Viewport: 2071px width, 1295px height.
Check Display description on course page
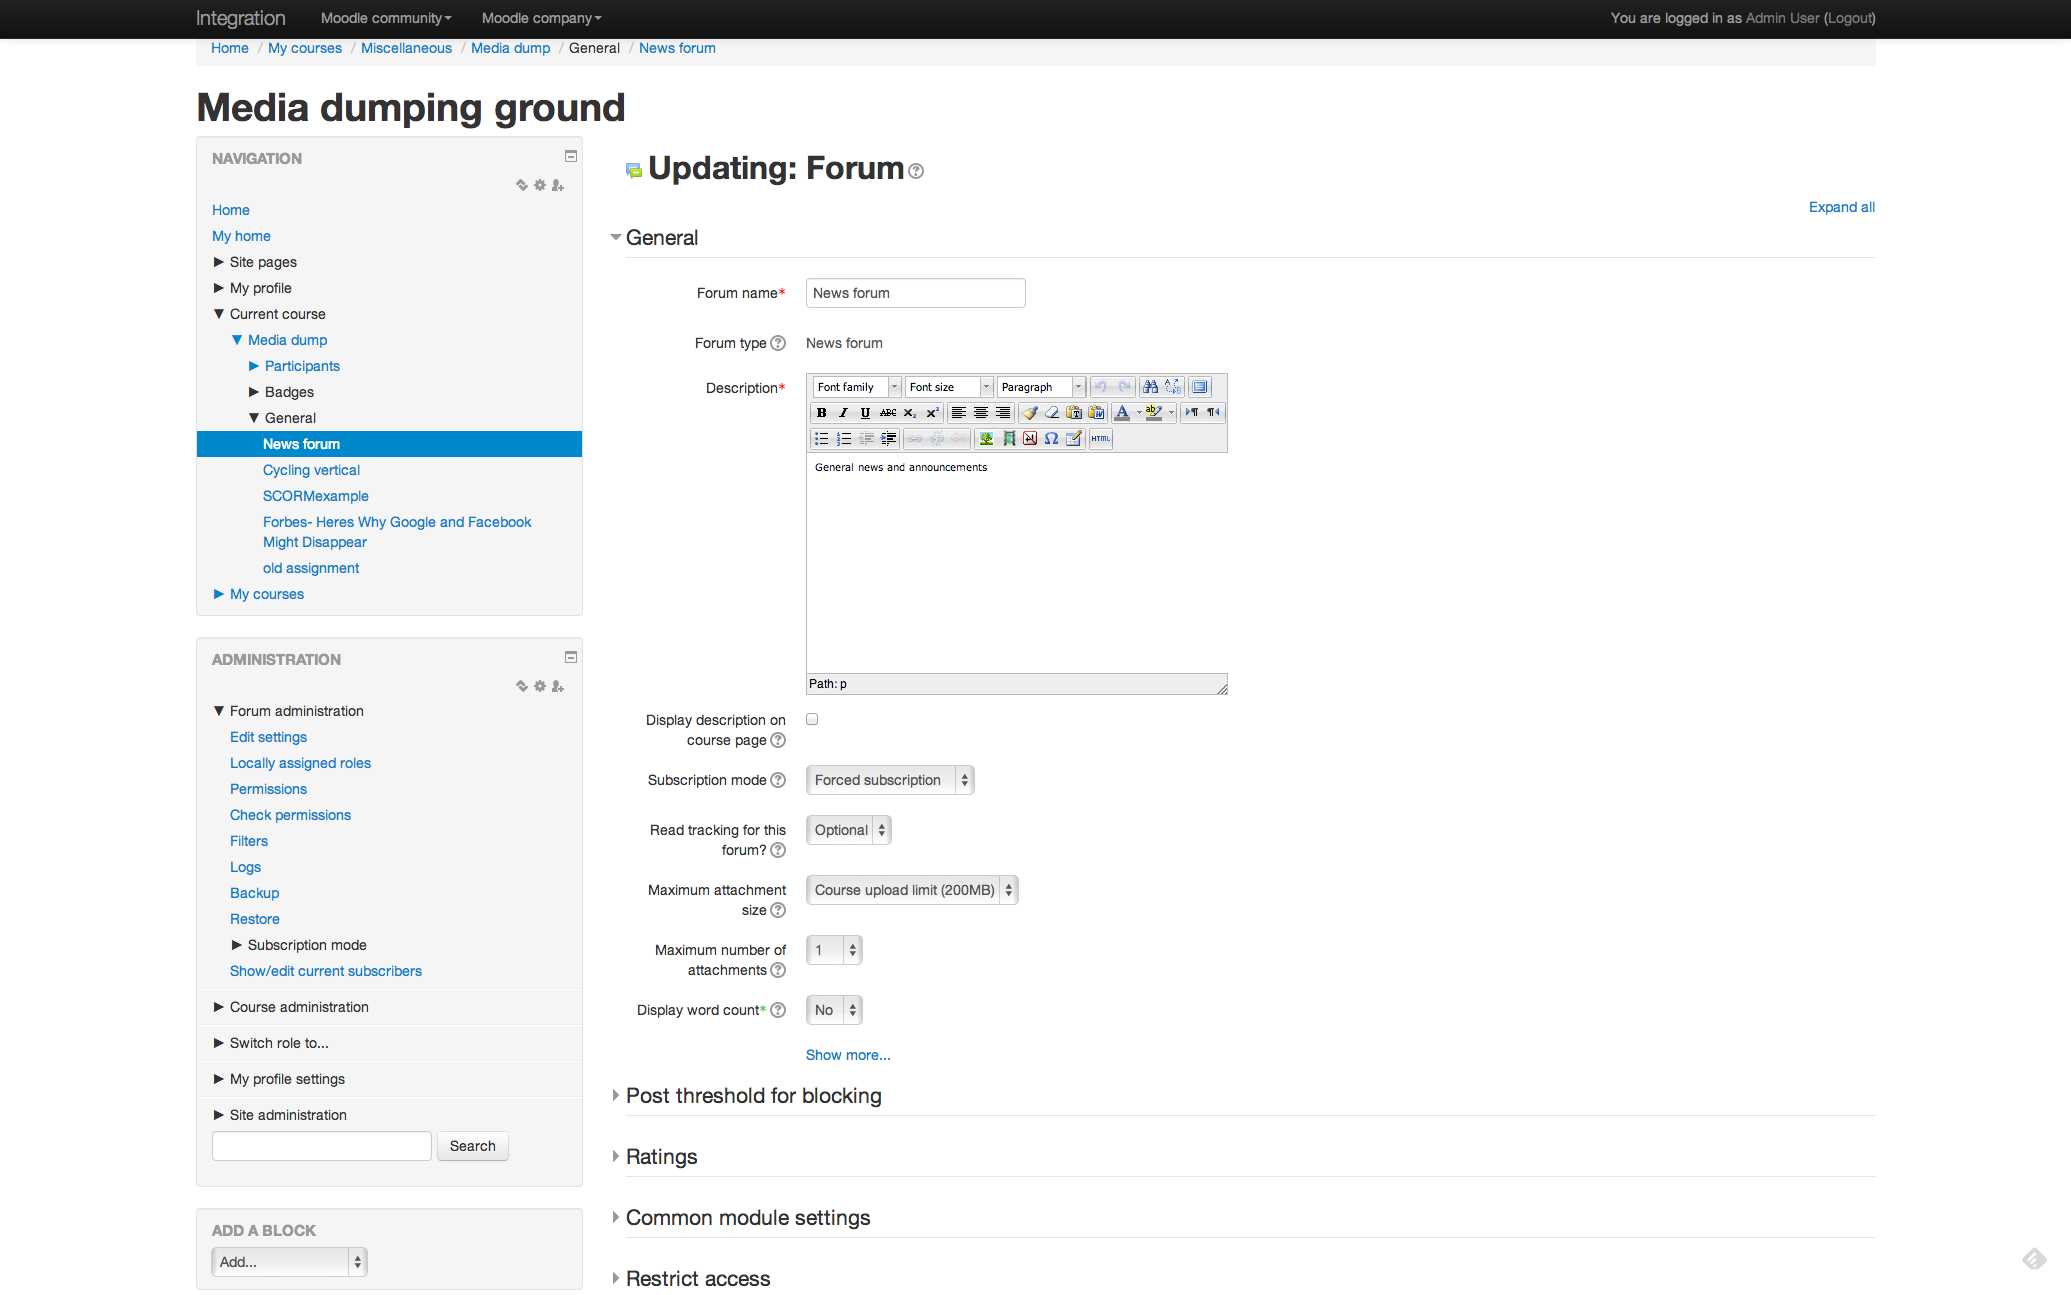[812, 719]
